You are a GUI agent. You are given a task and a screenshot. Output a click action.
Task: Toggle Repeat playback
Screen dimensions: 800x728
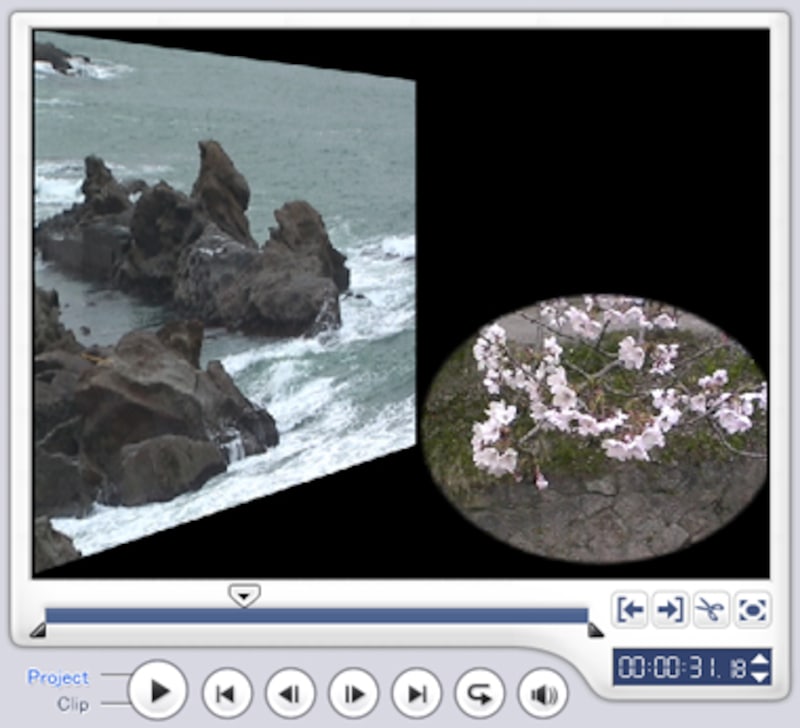(480, 693)
